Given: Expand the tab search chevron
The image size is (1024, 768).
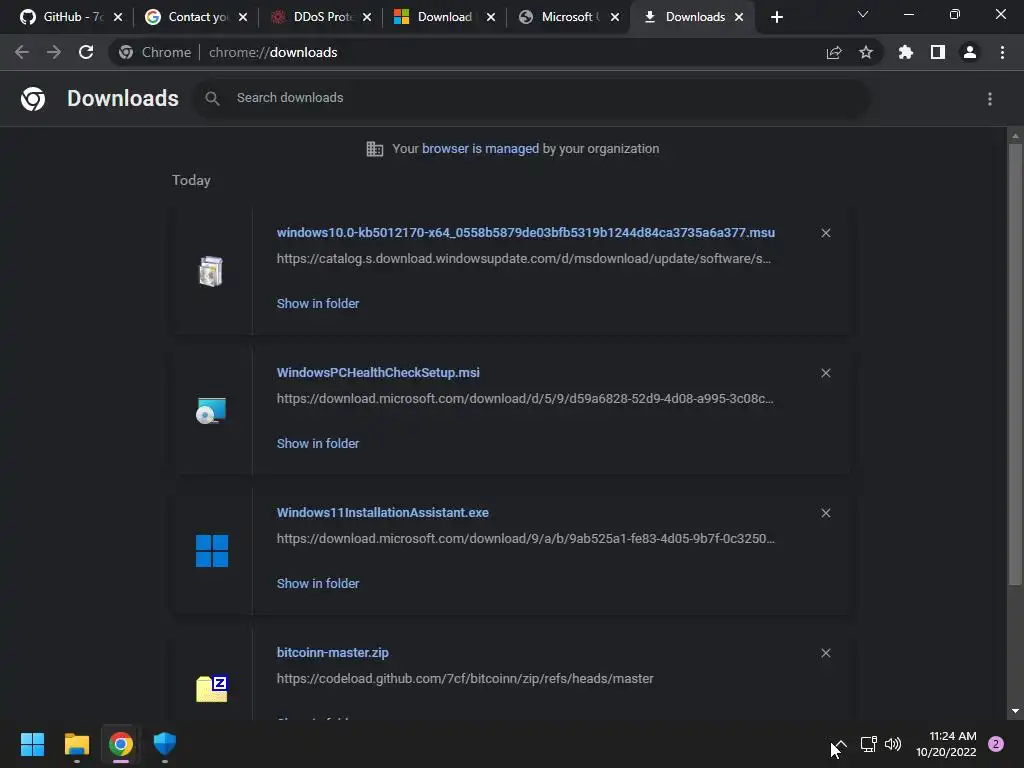Looking at the screenshot, I should (x=863, y=14).
